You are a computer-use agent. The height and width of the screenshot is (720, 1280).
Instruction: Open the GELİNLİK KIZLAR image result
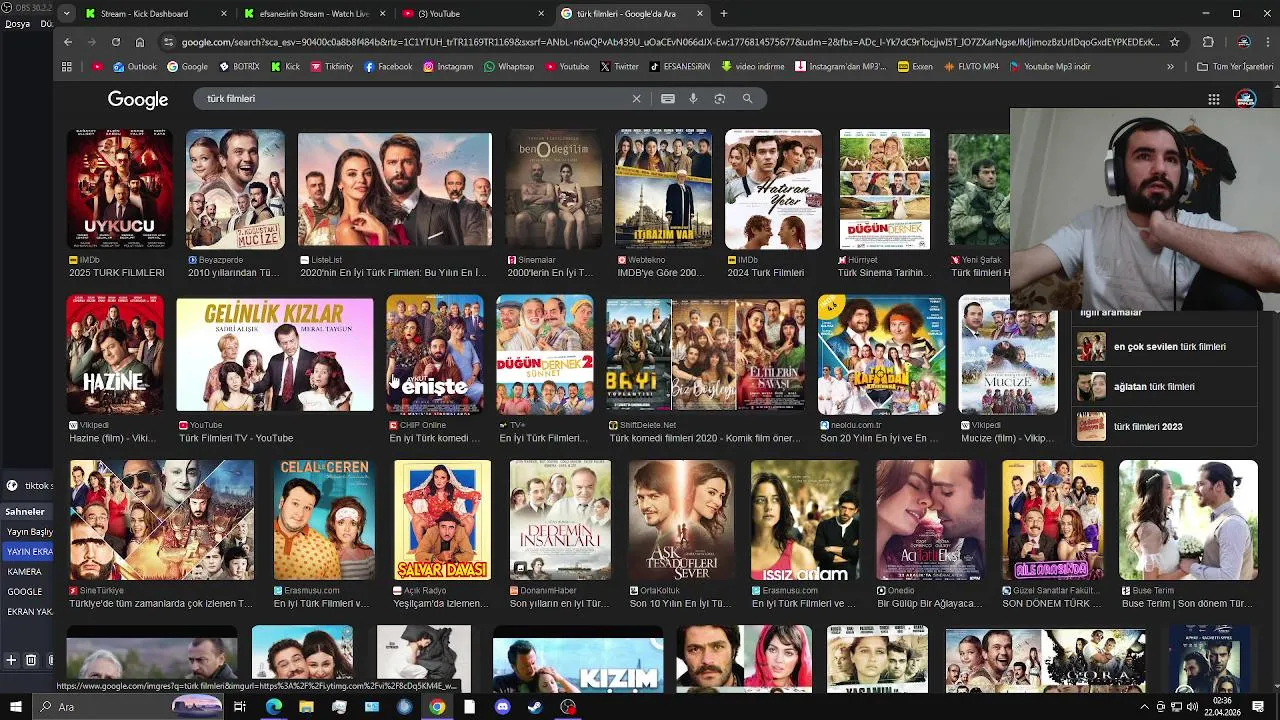click(x=275, y=354)
